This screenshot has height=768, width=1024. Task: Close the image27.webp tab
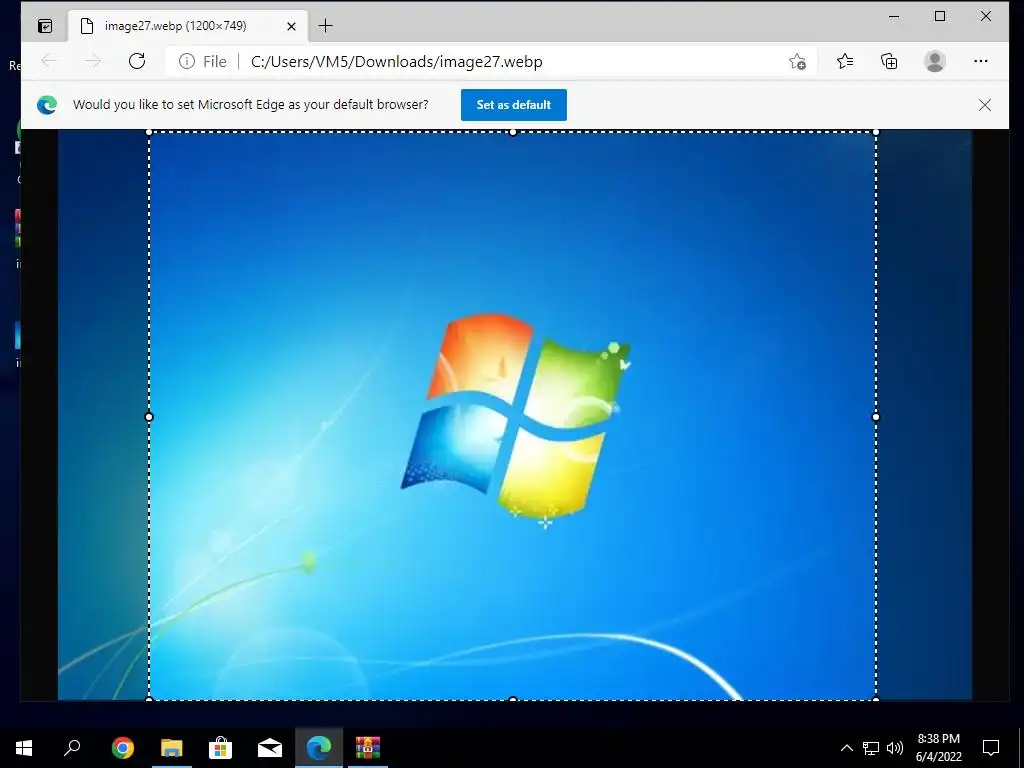(x=291, y=26)
